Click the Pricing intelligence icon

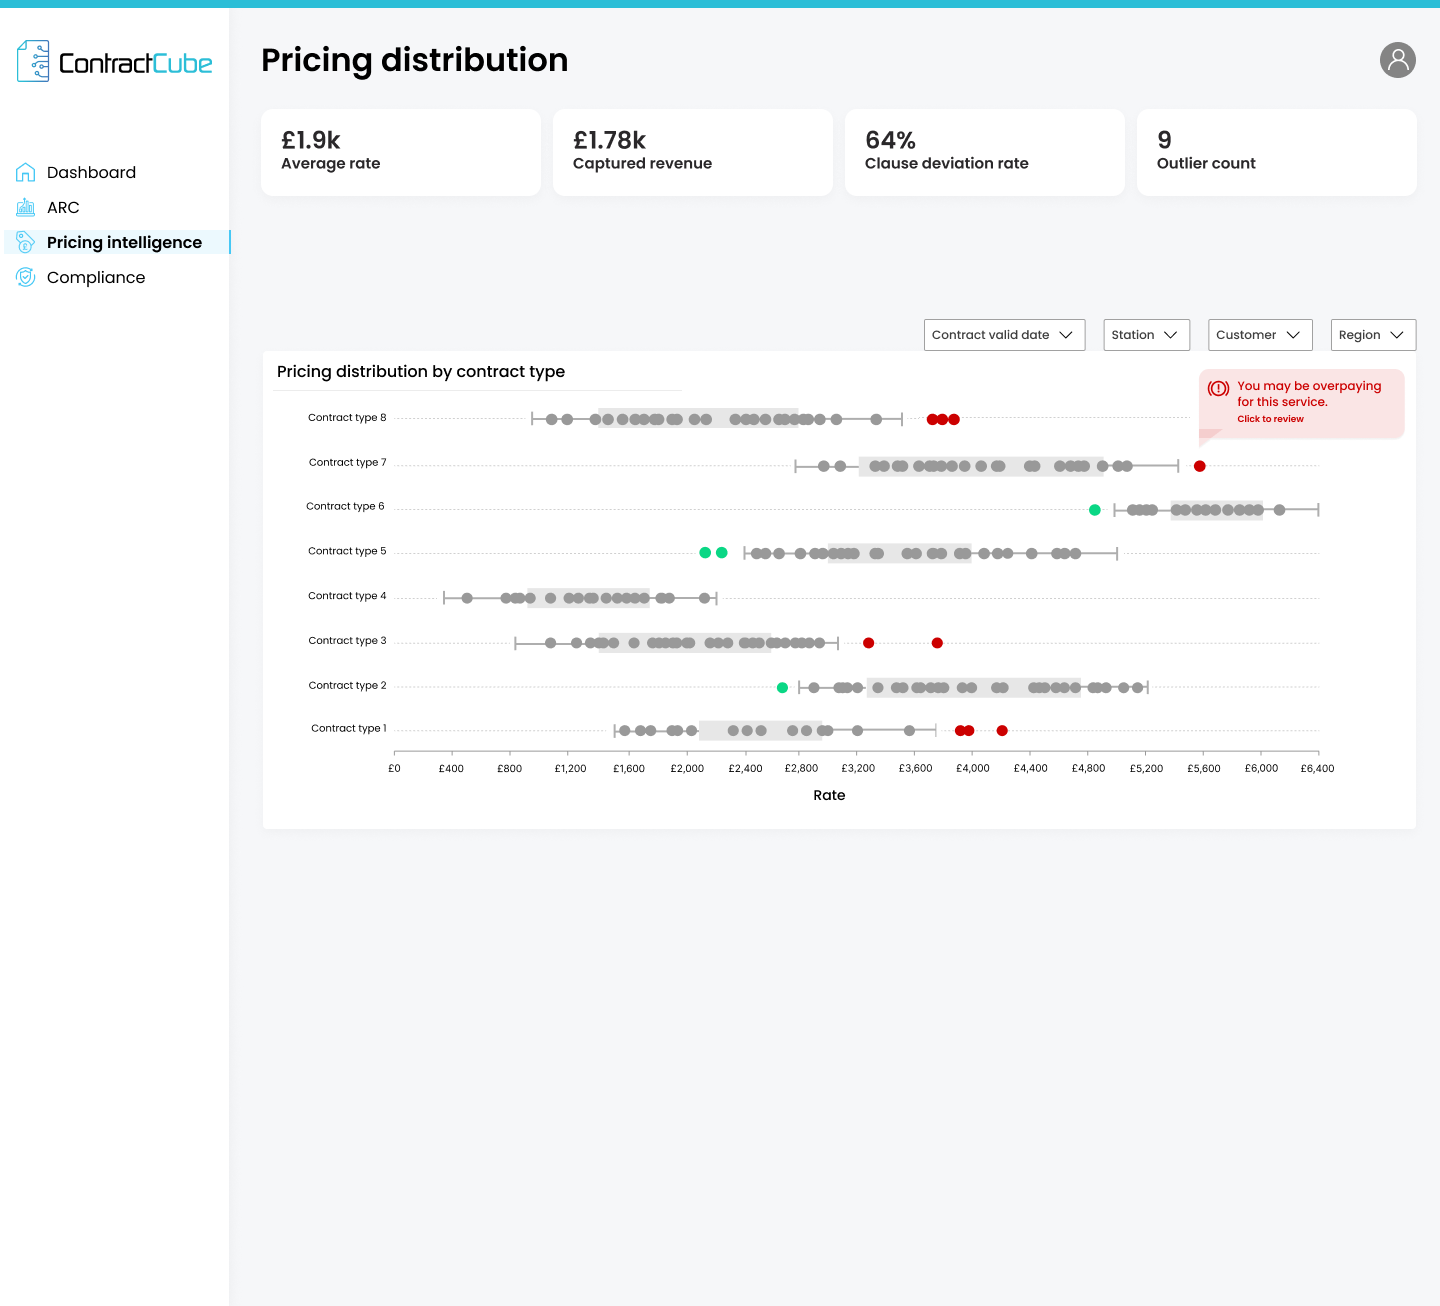(26, 242)
